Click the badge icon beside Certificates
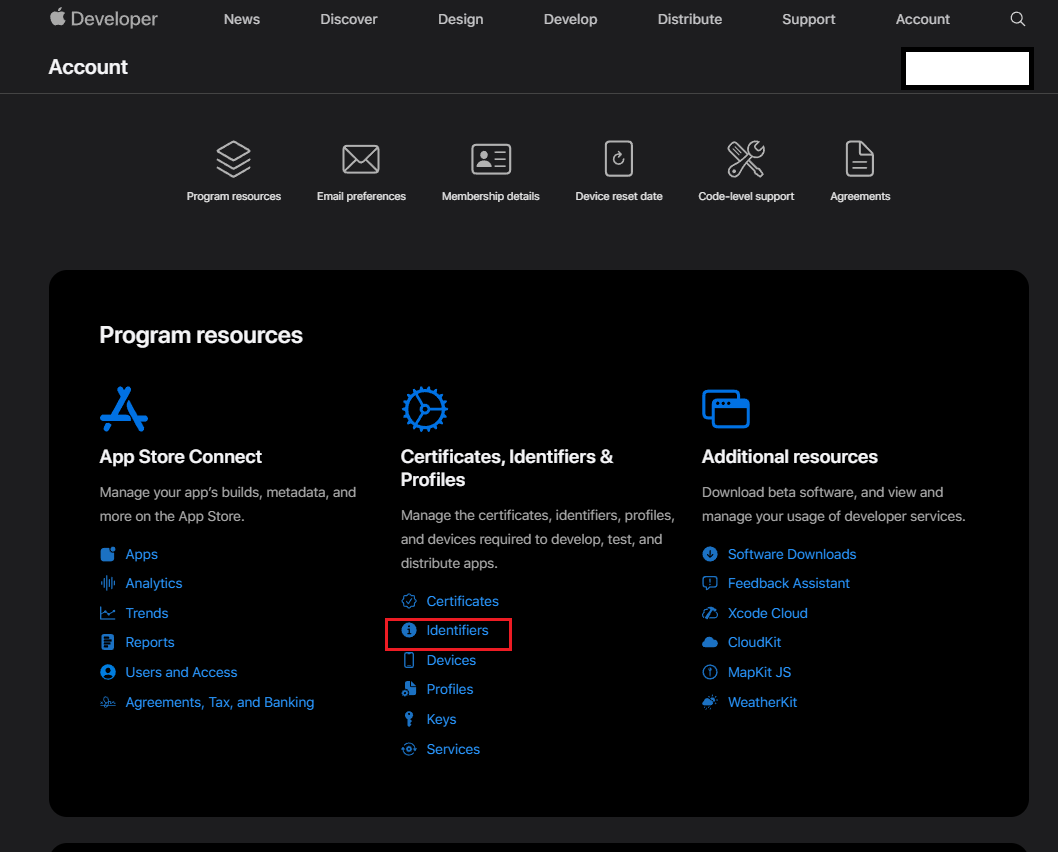This screenshot has height=852, width=1058. (x=409, y=601)
